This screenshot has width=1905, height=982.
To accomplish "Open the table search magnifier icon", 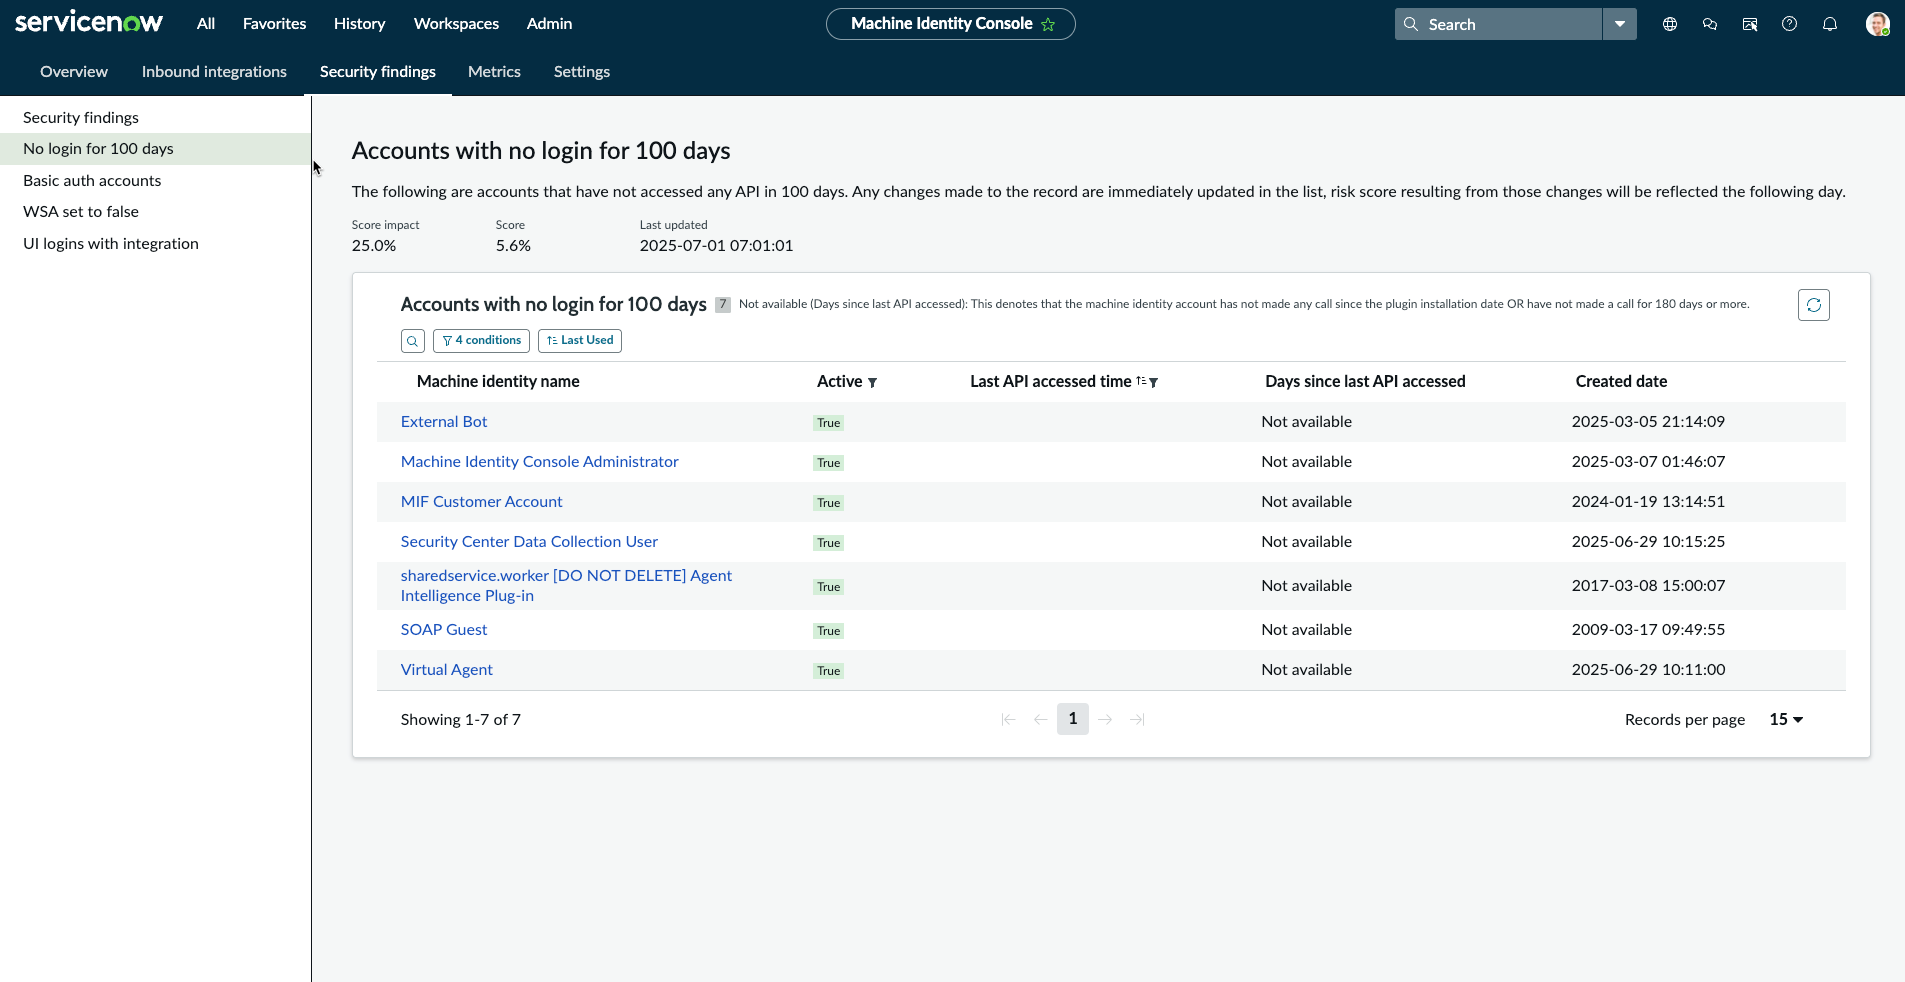I will [412, 341].
